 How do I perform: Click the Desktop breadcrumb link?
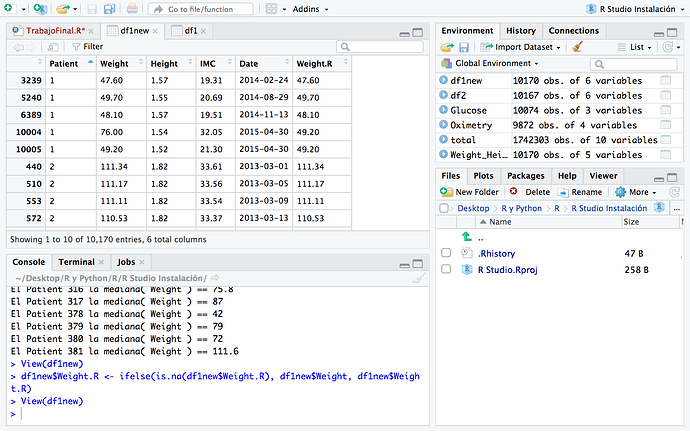tap(473, 208)
